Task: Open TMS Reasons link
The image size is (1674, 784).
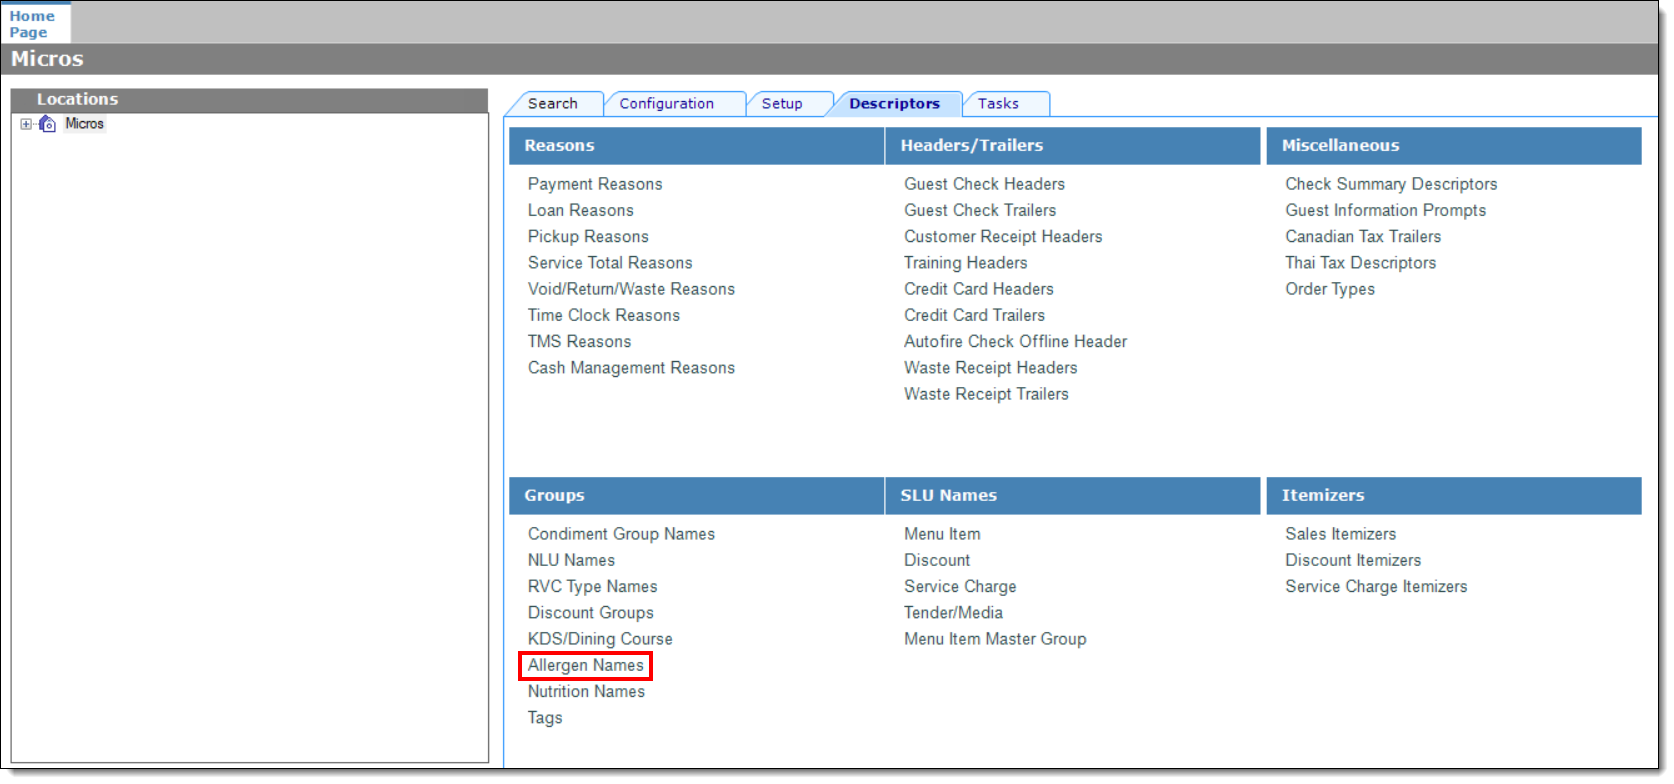Action: click(580, 341)
